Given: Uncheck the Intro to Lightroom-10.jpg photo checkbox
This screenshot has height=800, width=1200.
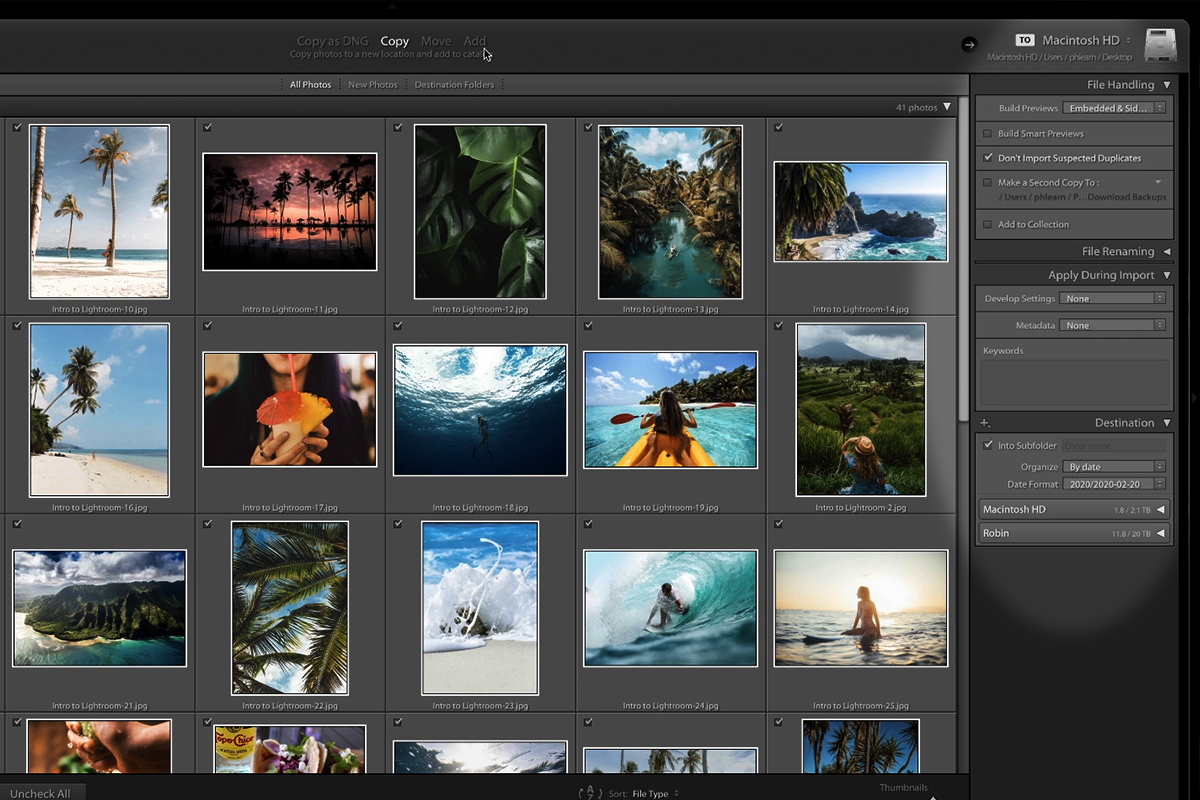Looking at the screenshot, I should 17,127.
